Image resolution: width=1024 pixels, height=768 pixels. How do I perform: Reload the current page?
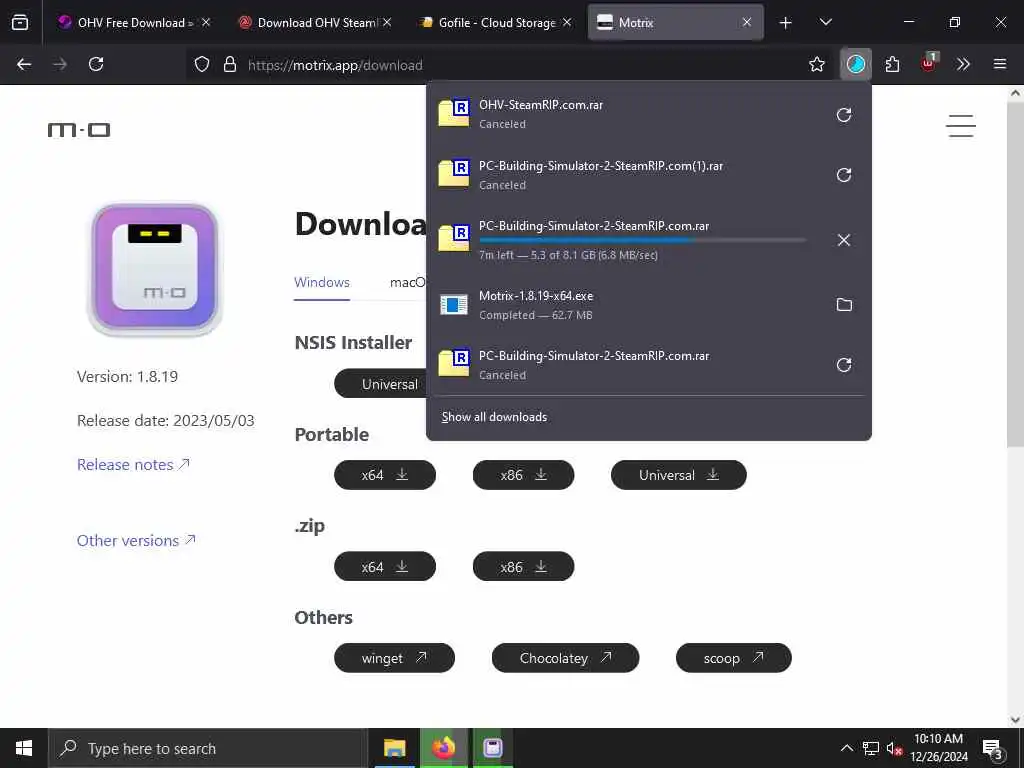(96, 64)
